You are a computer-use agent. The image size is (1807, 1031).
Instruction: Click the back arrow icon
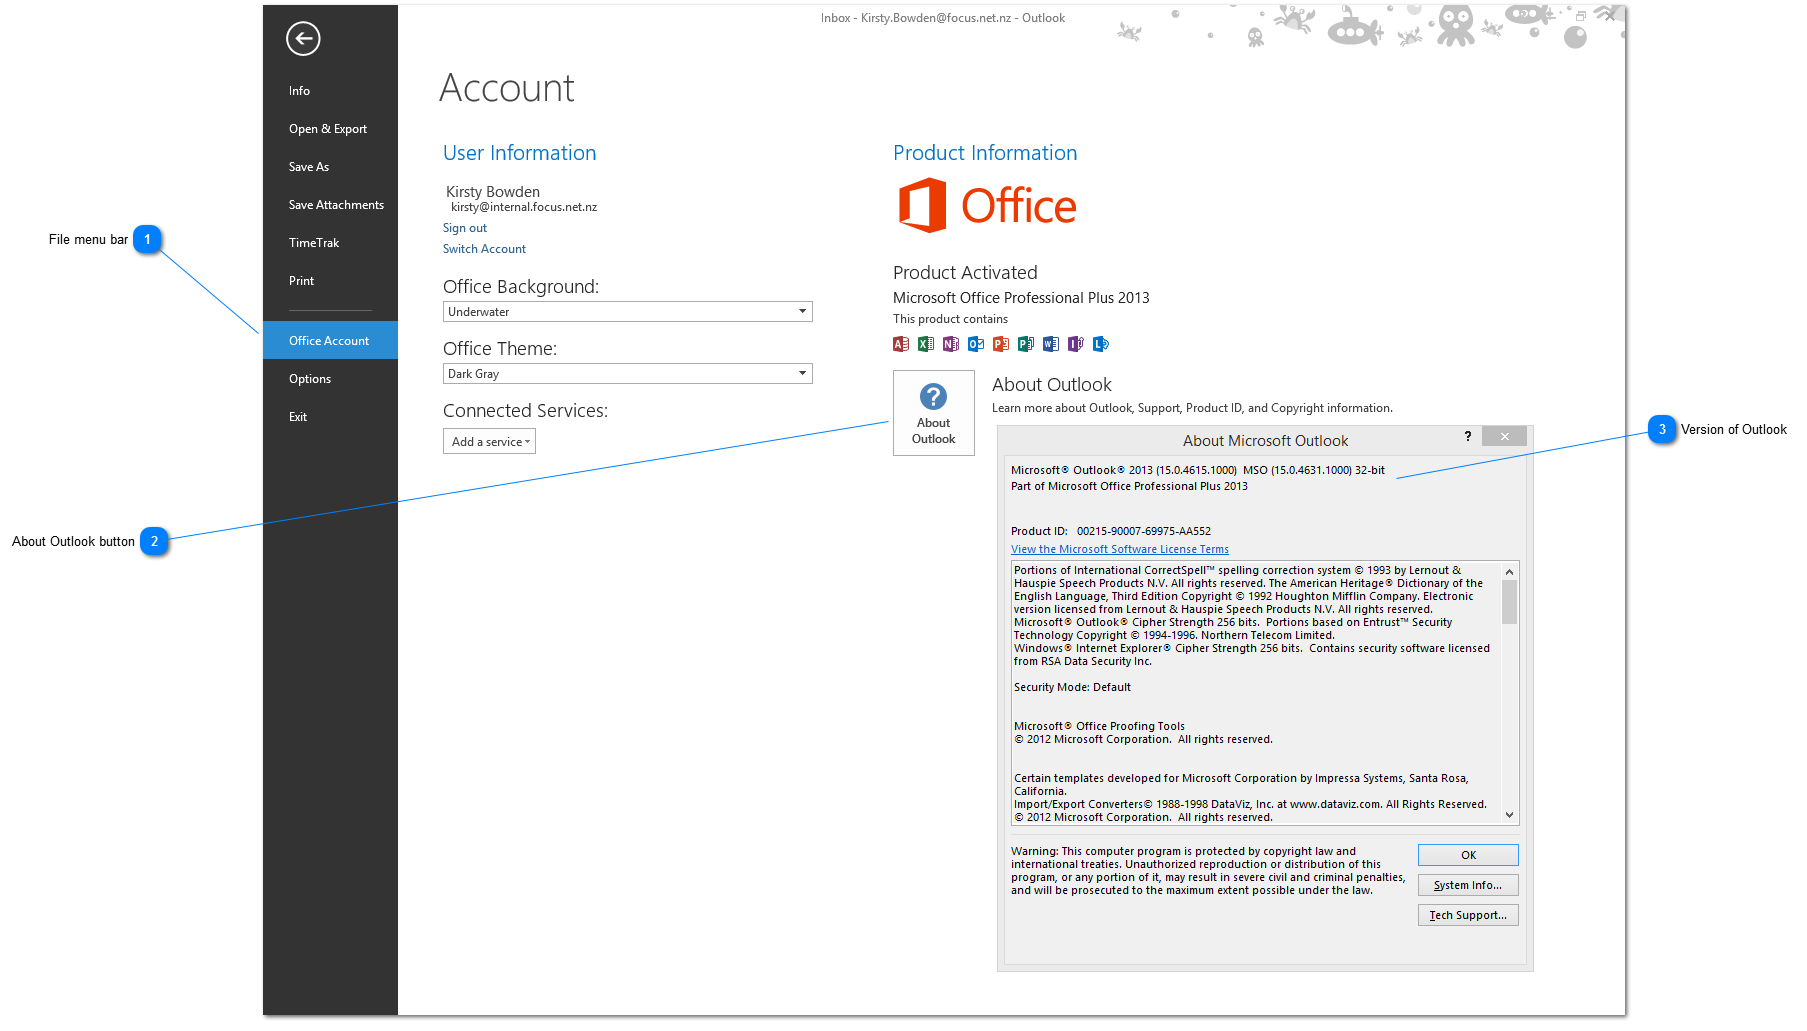coord(303,39)
